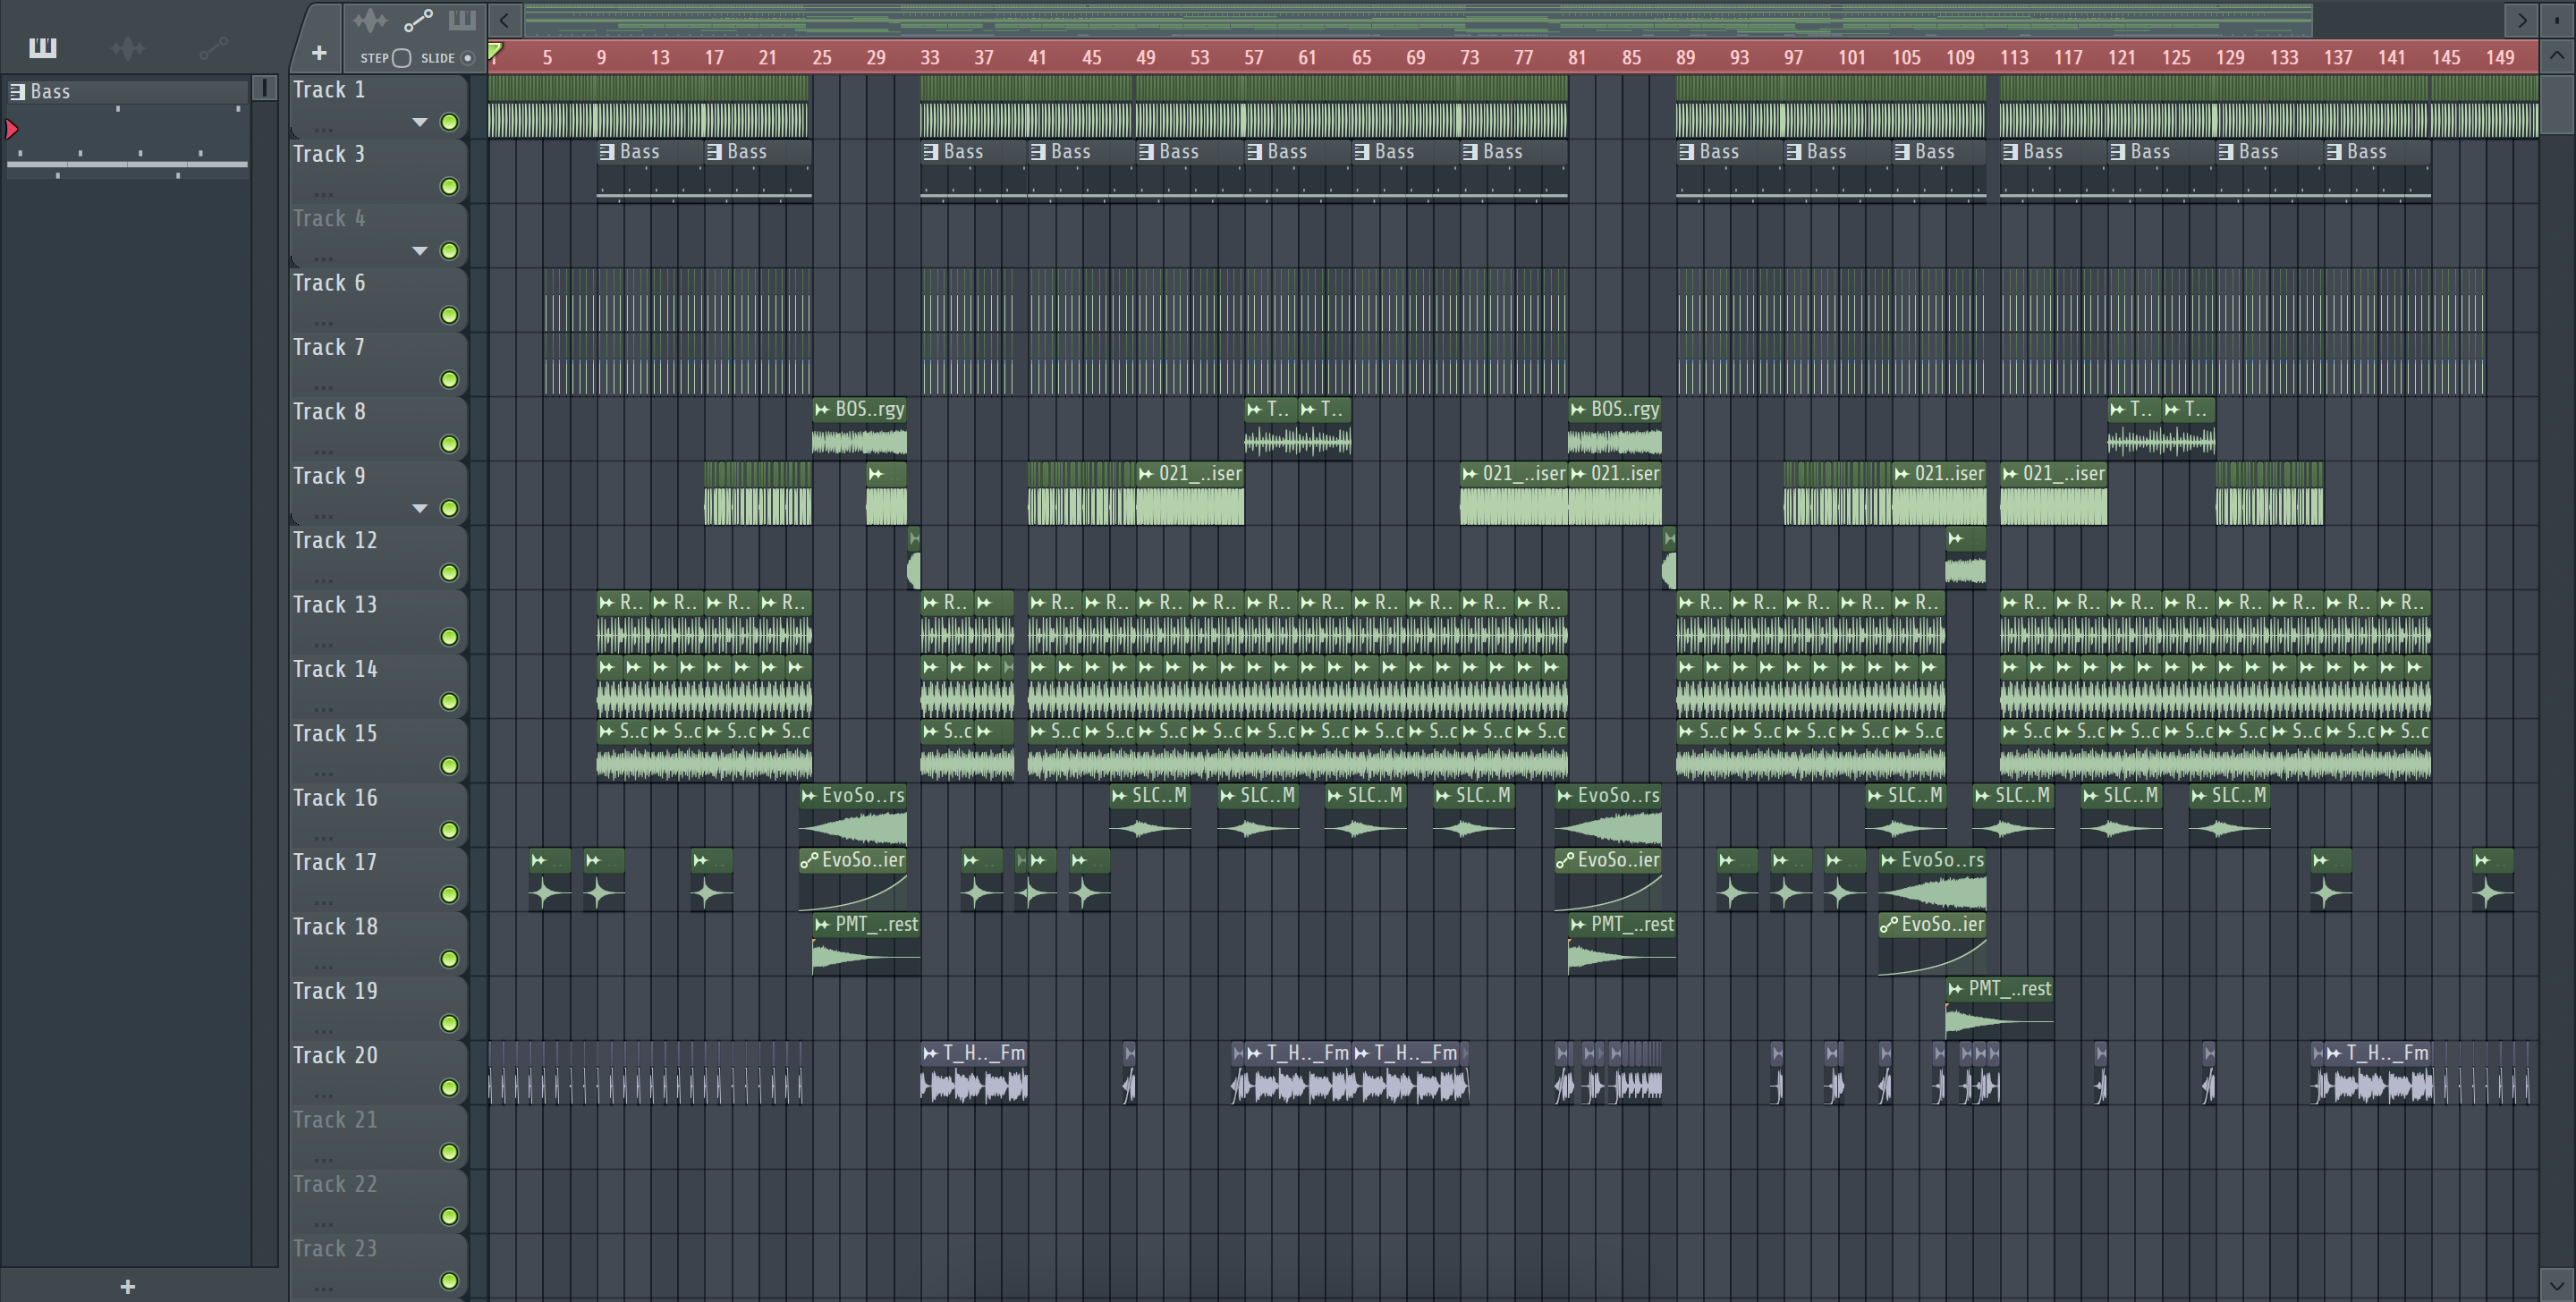2576x1302 pixels.
Task: Select the Track 12 header
Action: pyautogui.click(x=378, y=557)
